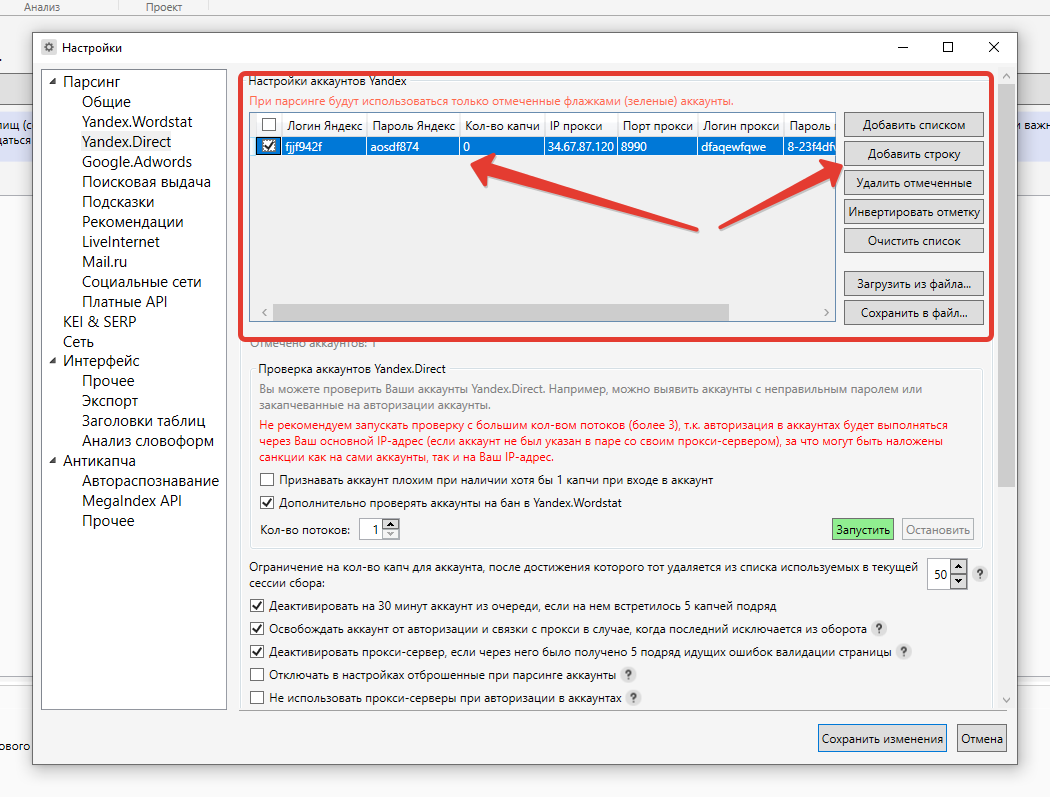Collapse the Антикапча tree node

click(53, 461)
